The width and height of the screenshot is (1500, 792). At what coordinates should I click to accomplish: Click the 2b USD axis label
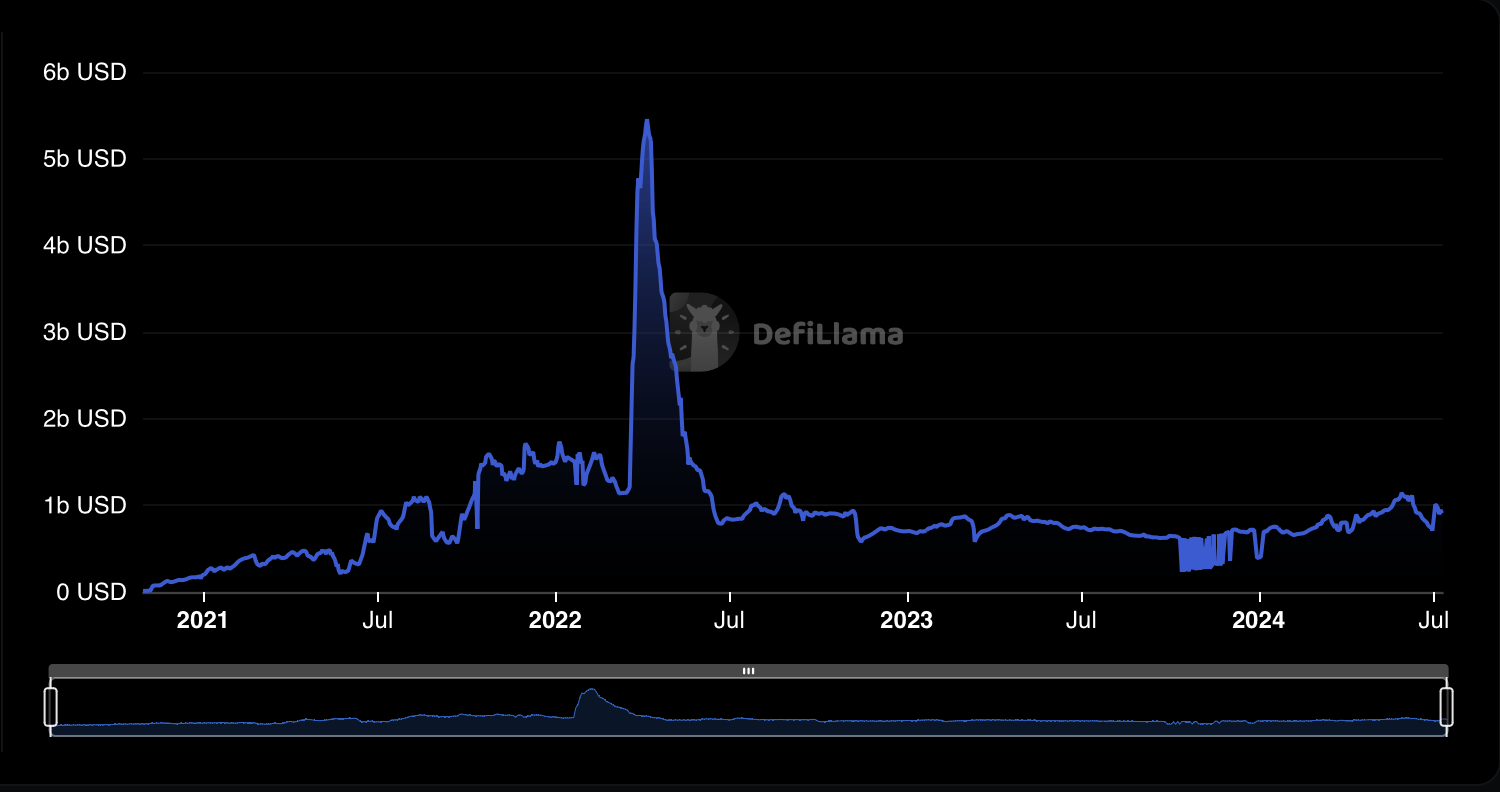[85, 419]
